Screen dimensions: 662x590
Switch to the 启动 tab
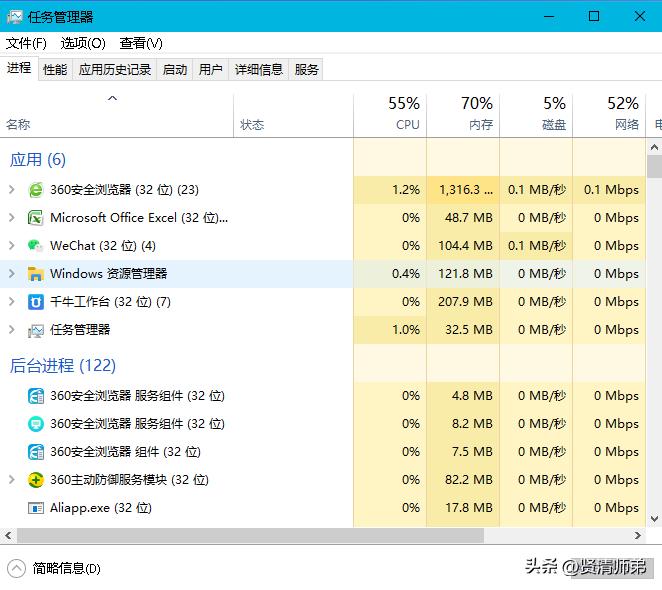(x=175, y=70)
